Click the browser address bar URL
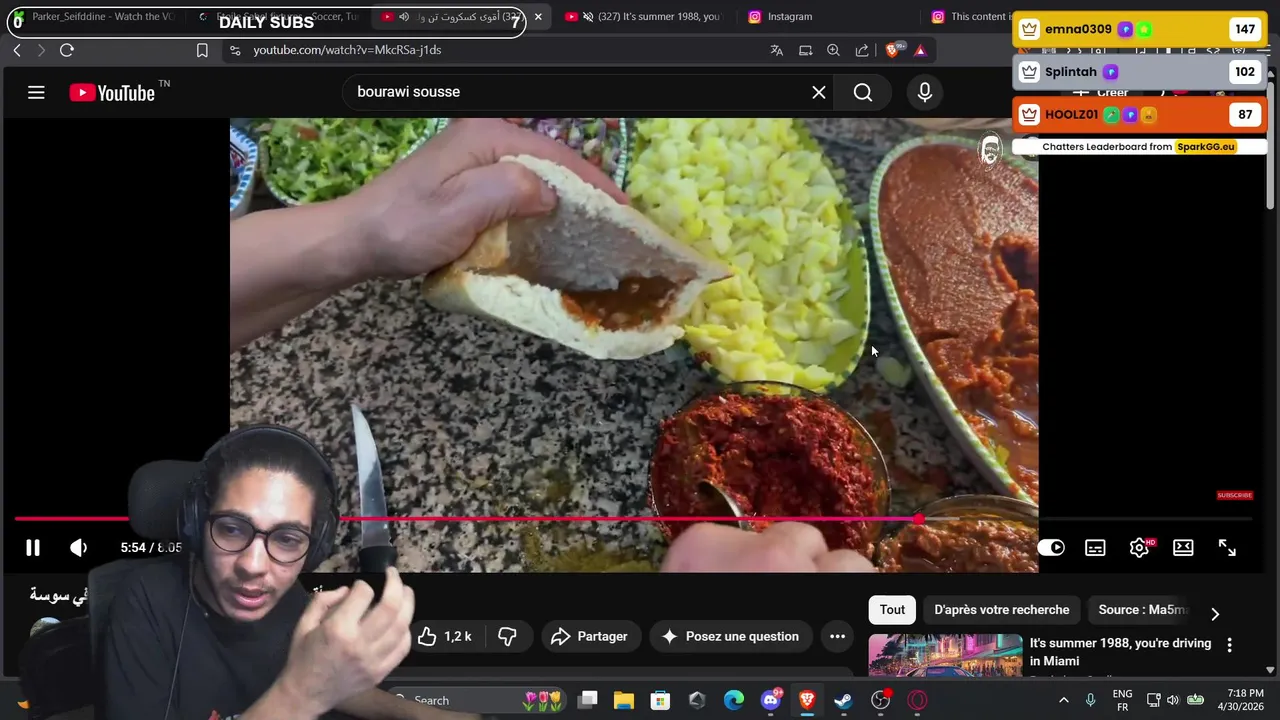Image resolution: width=1280 pixels, height=720 pixels. pos(347,50)
